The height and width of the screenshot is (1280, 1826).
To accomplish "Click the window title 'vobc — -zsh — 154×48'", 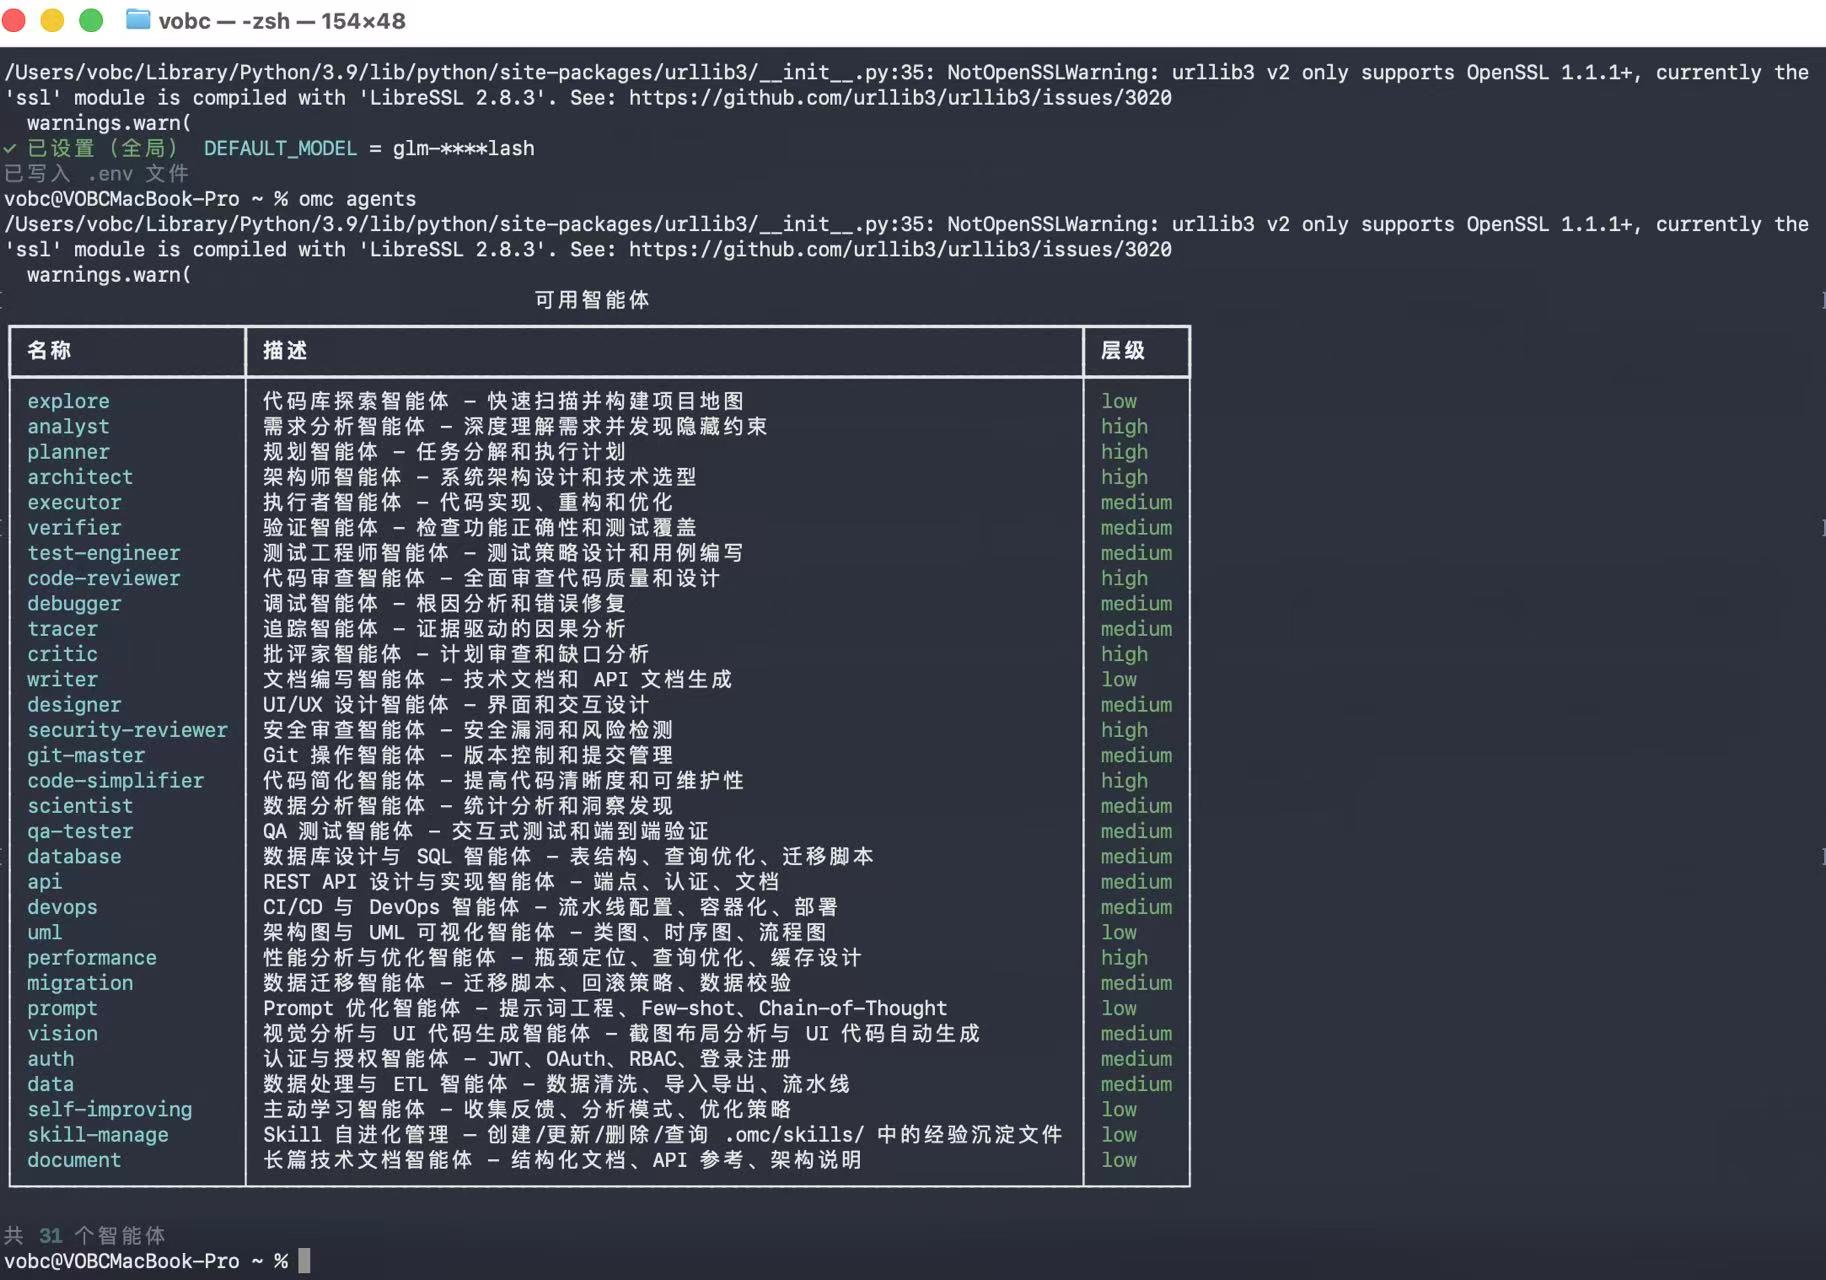I will point(282,21).
